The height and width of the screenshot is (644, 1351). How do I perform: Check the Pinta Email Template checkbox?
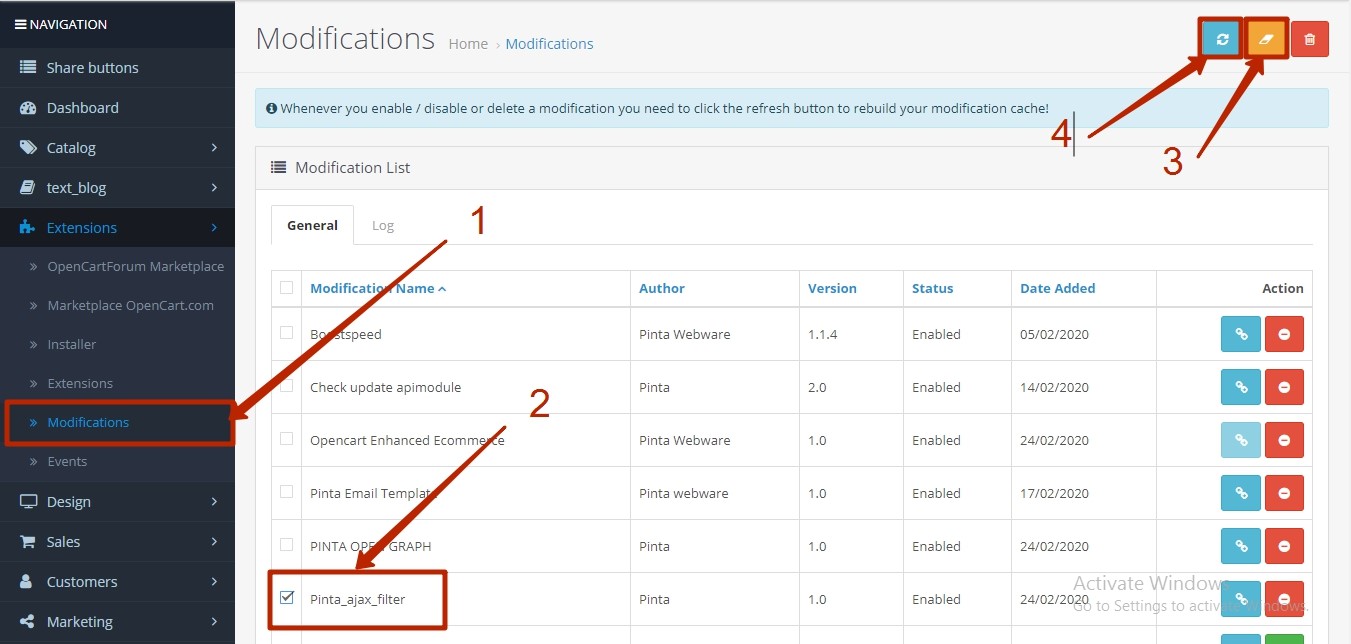point(287,491)
